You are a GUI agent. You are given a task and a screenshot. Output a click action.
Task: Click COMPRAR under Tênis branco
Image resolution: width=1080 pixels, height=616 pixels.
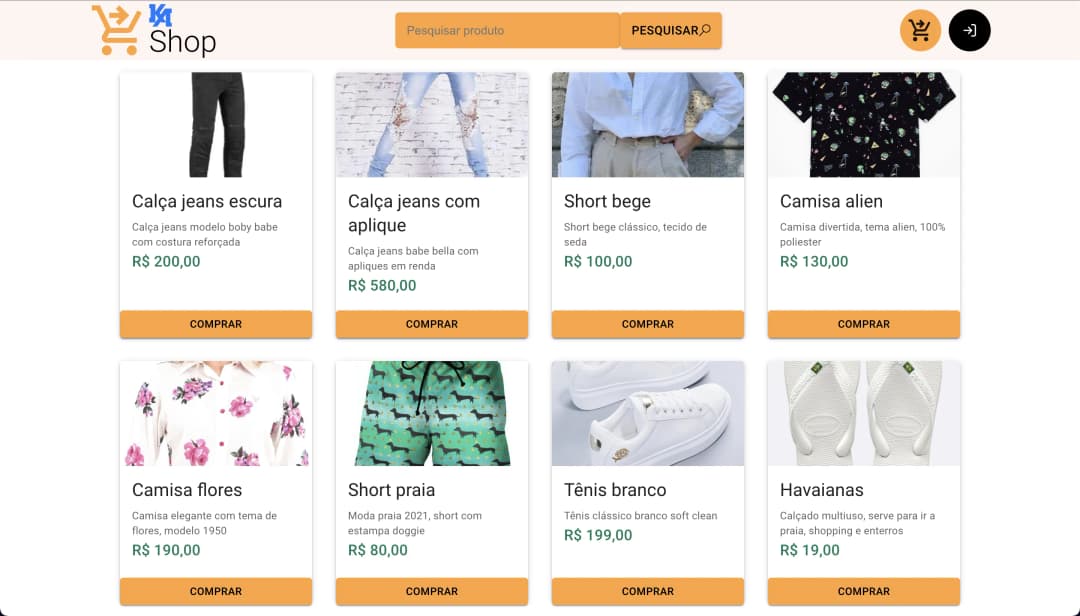[647, 591]
